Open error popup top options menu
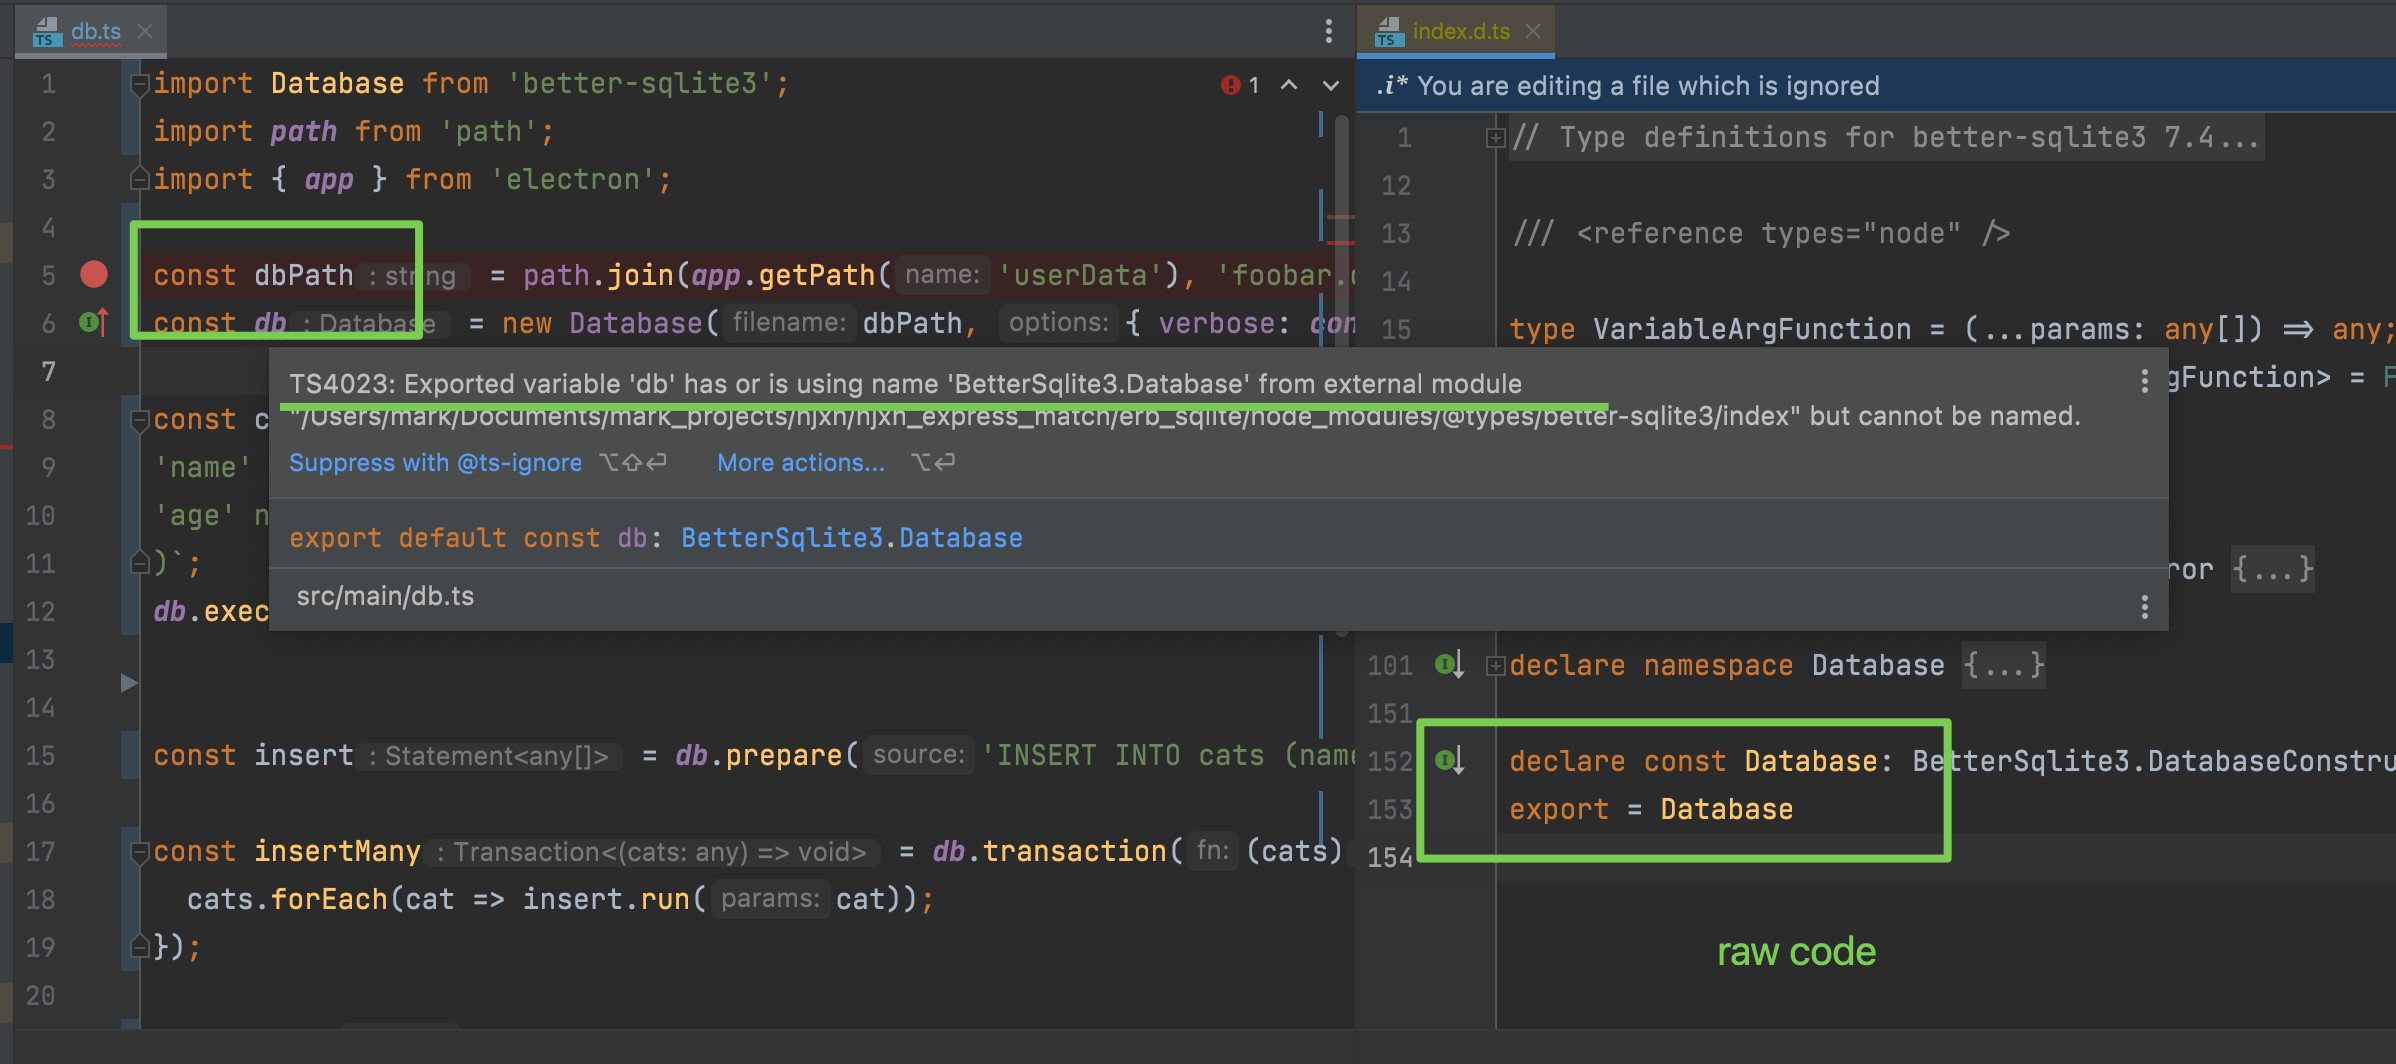Screen dimensions: 2396x1064 click(2144, 381)
